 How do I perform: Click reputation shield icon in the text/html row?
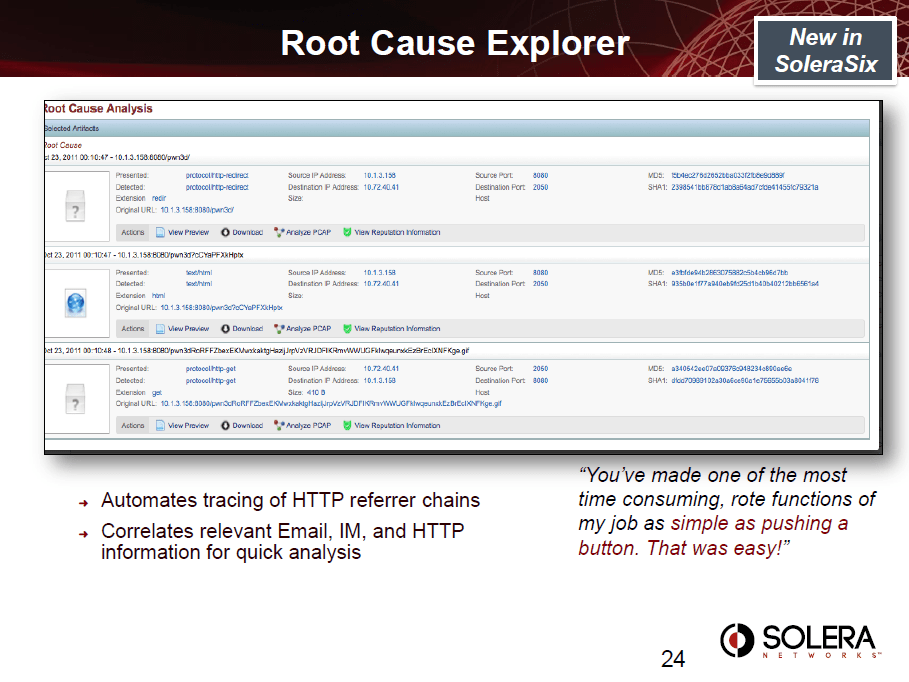347,329
